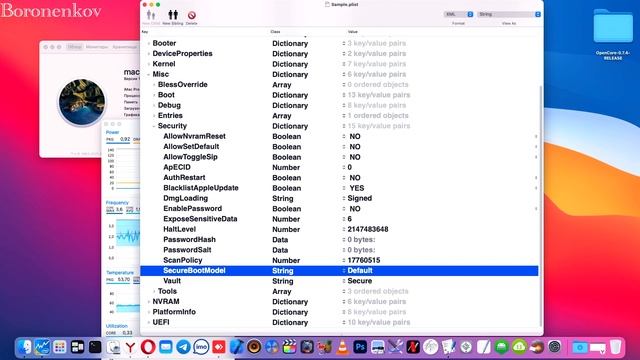
Task: Open the Sample.plist title document icon
Action: tap(327, 4)
